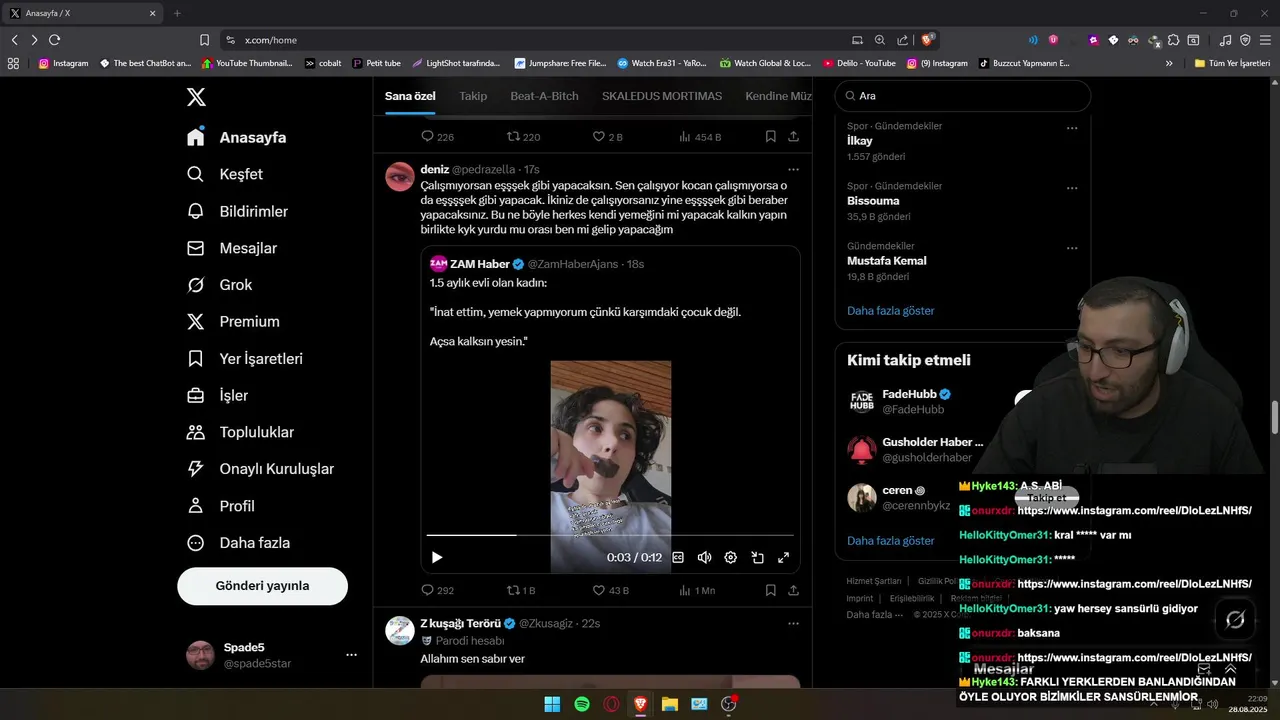The width and height of the screenshot is (1280, 720).
Task: Enter video fullscreen mode
Action: click(784, 557)
